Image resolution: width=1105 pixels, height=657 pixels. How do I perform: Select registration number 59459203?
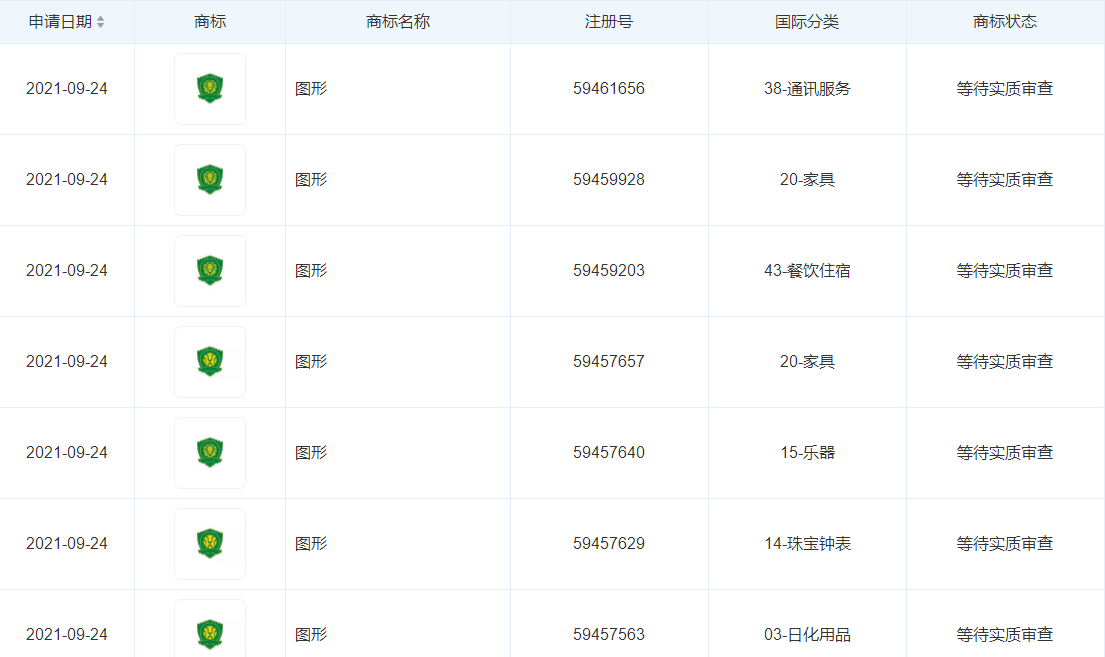coord(609,271)
